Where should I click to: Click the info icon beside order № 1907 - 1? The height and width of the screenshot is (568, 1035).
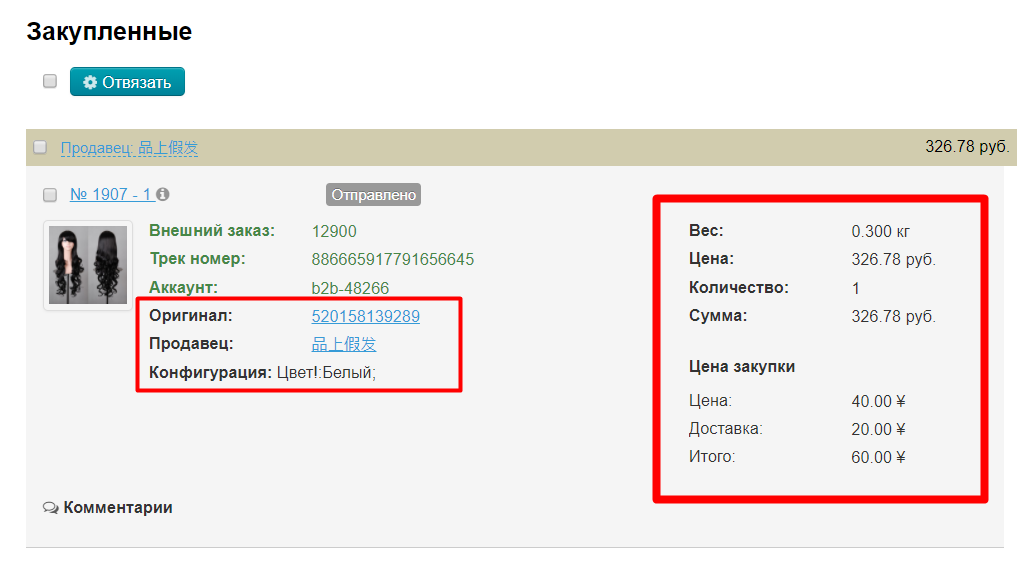pos(163,195)
